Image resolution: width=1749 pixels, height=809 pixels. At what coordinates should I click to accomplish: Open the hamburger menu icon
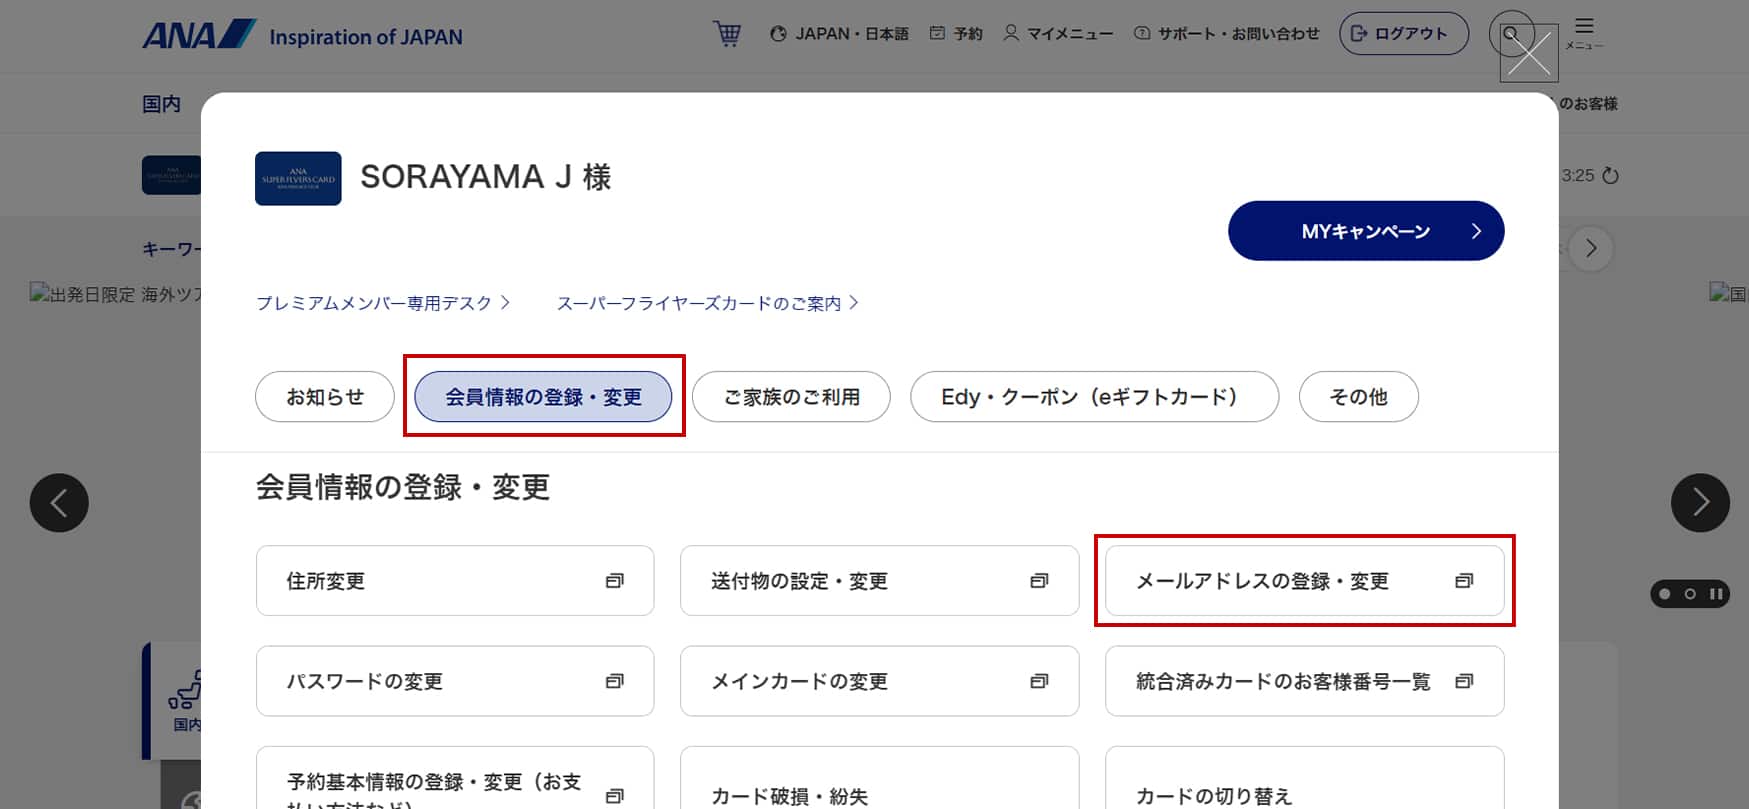click(1584, 32)
